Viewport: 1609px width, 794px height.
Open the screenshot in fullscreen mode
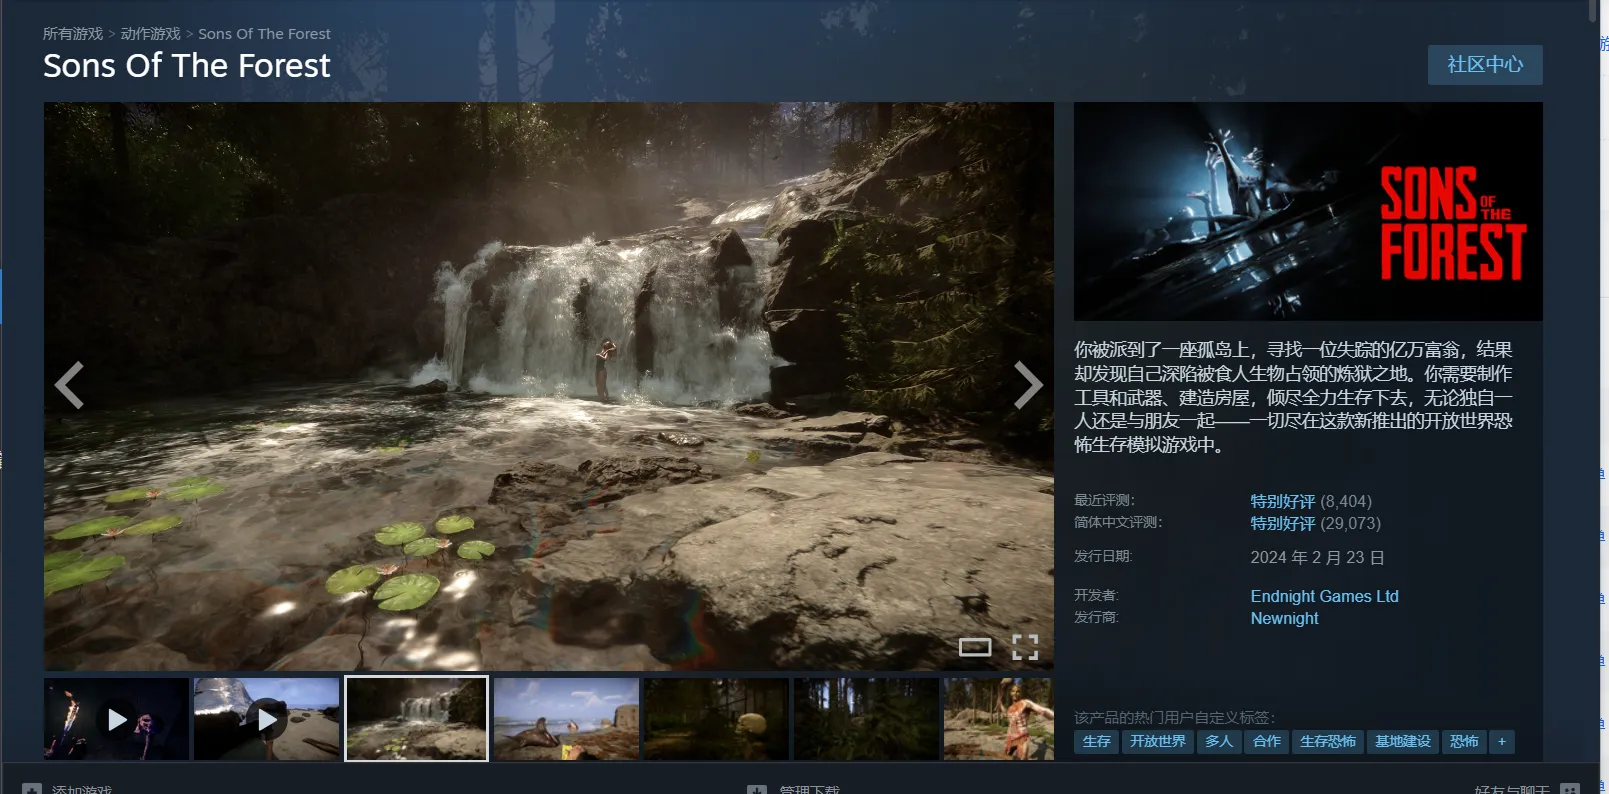[1025, 647]
